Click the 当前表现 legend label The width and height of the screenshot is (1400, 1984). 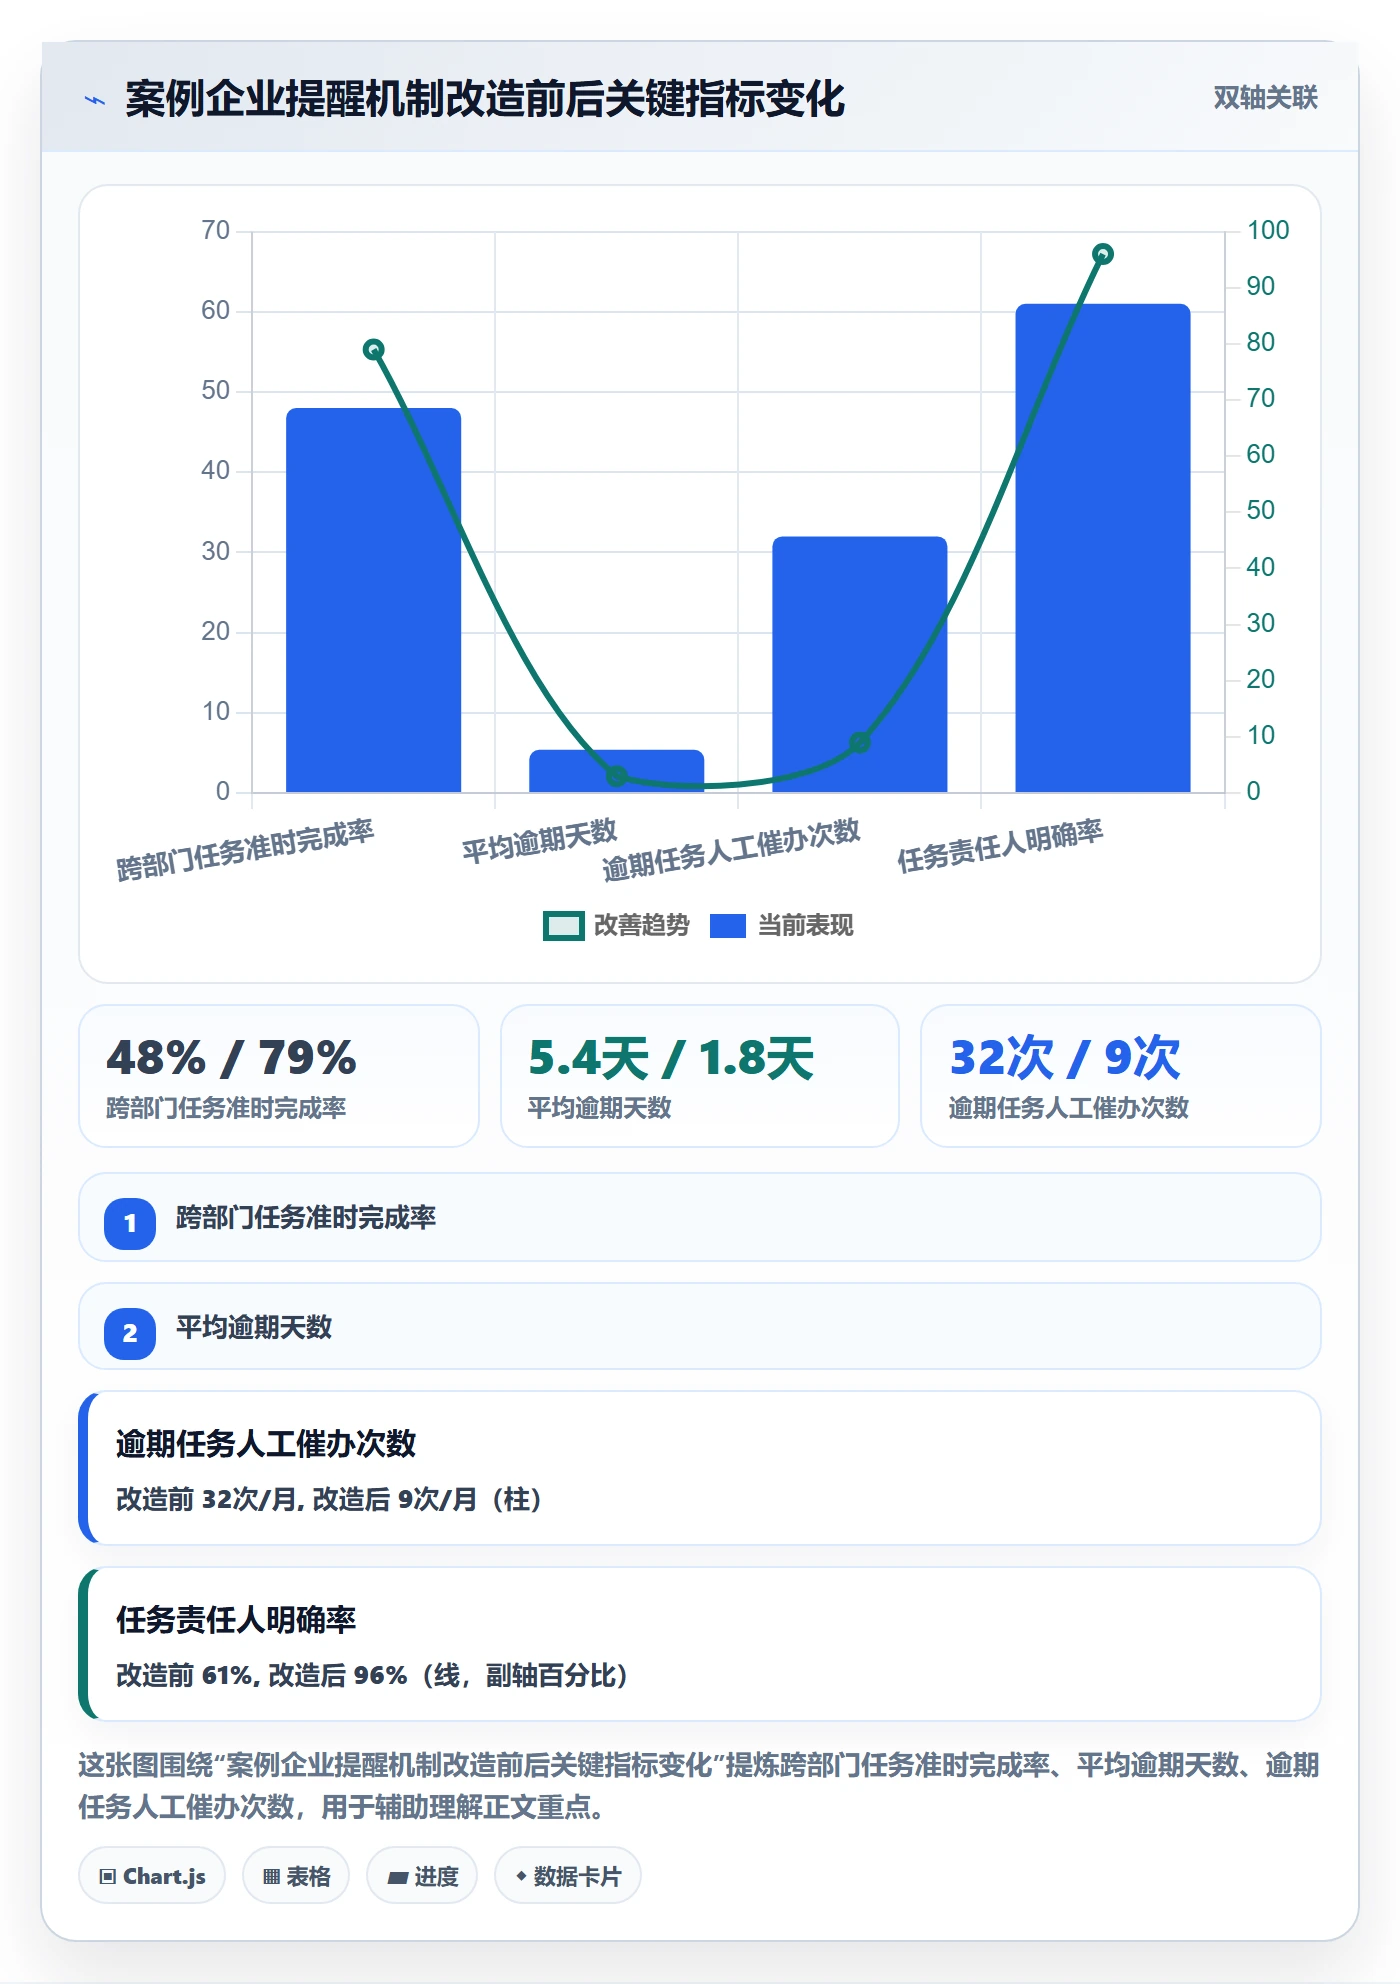[805, 926]
